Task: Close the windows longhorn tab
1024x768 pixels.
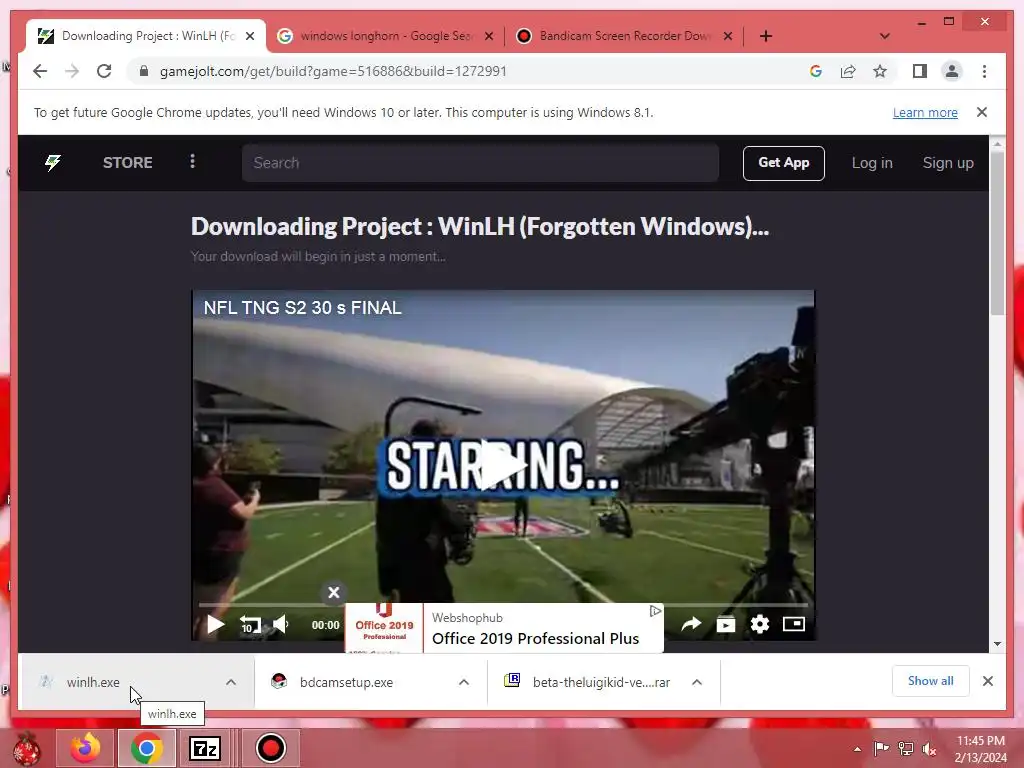Action: pyautogui.click(x=488, y=36)
